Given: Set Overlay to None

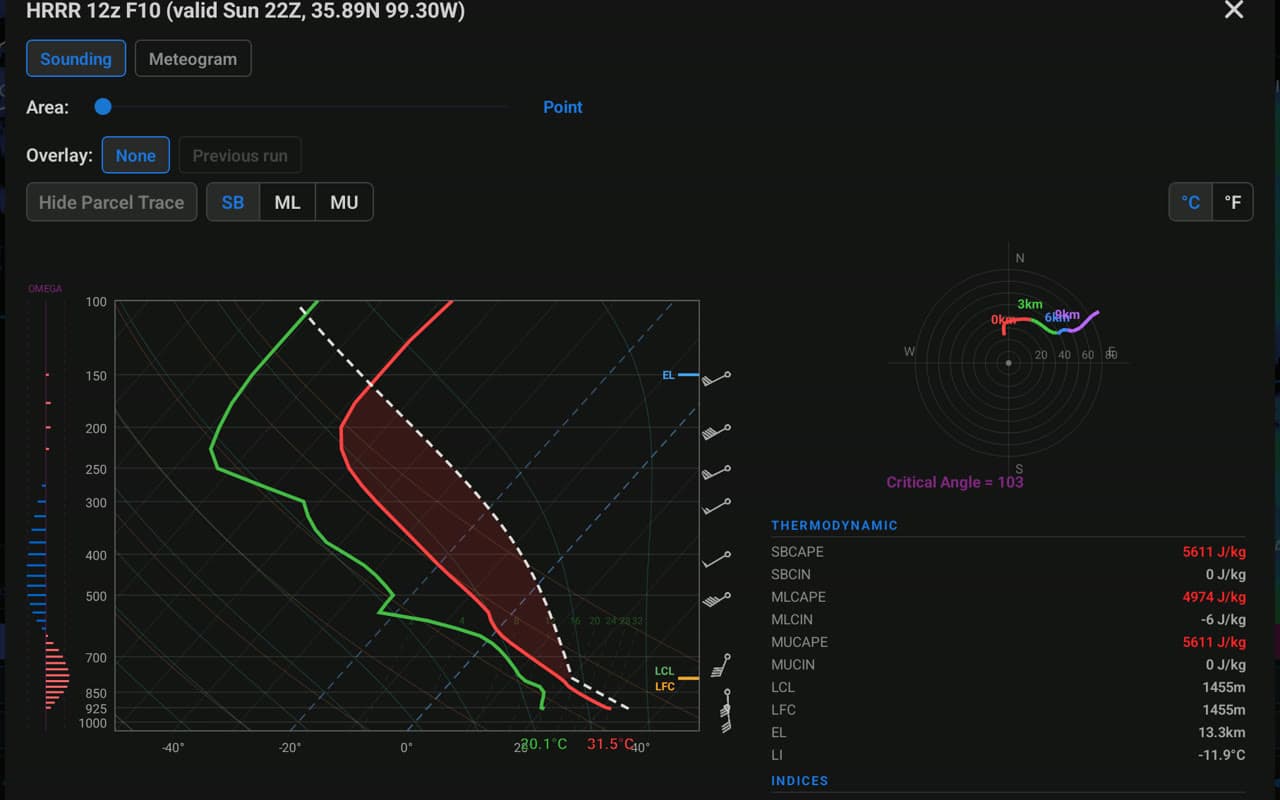Looking at the screenshot, I should [135, 155].
